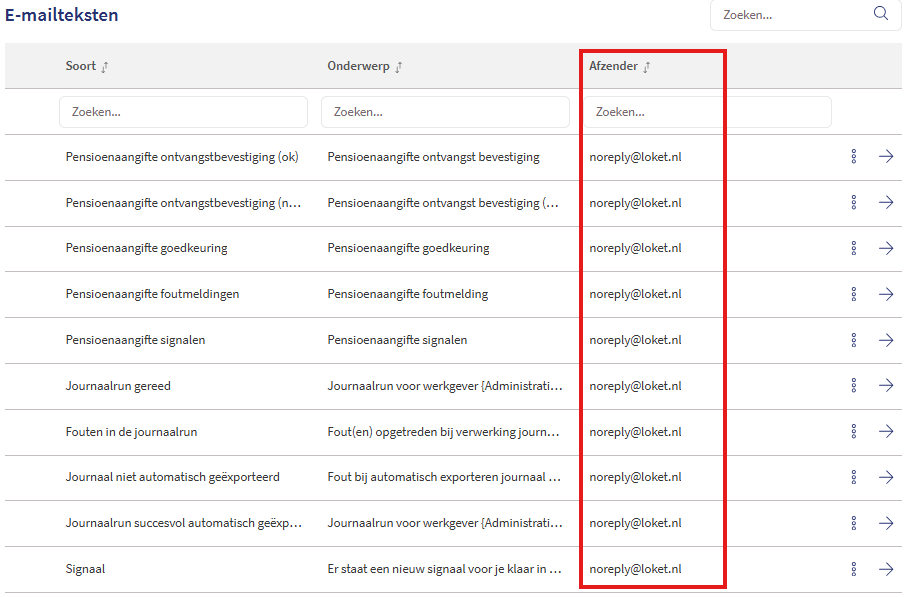
Task: Select 'Pensioenaangifte goedkeuring' Soort cell
Action: click(x=147, y=248)
